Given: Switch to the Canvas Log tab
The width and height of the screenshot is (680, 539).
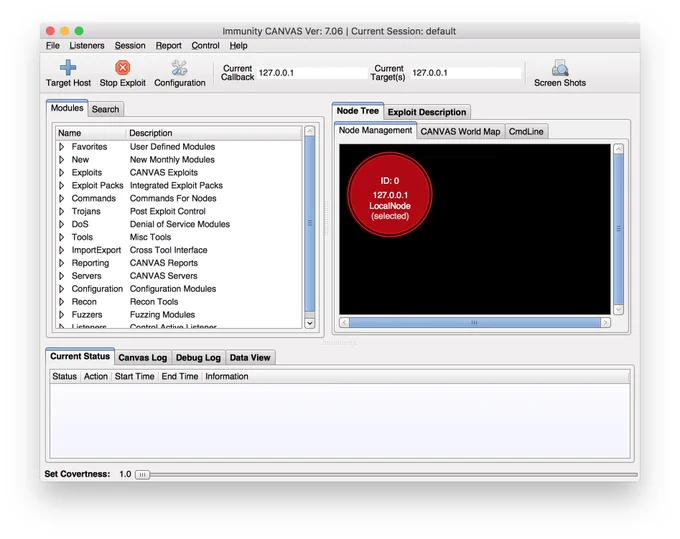Looking at the screenshot, I should 143,358.
